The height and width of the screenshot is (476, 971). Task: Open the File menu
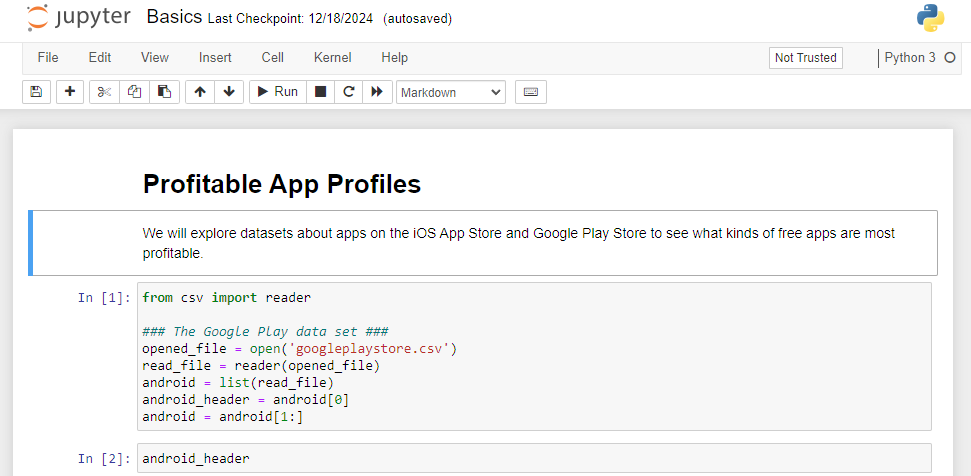click(48, 58)
